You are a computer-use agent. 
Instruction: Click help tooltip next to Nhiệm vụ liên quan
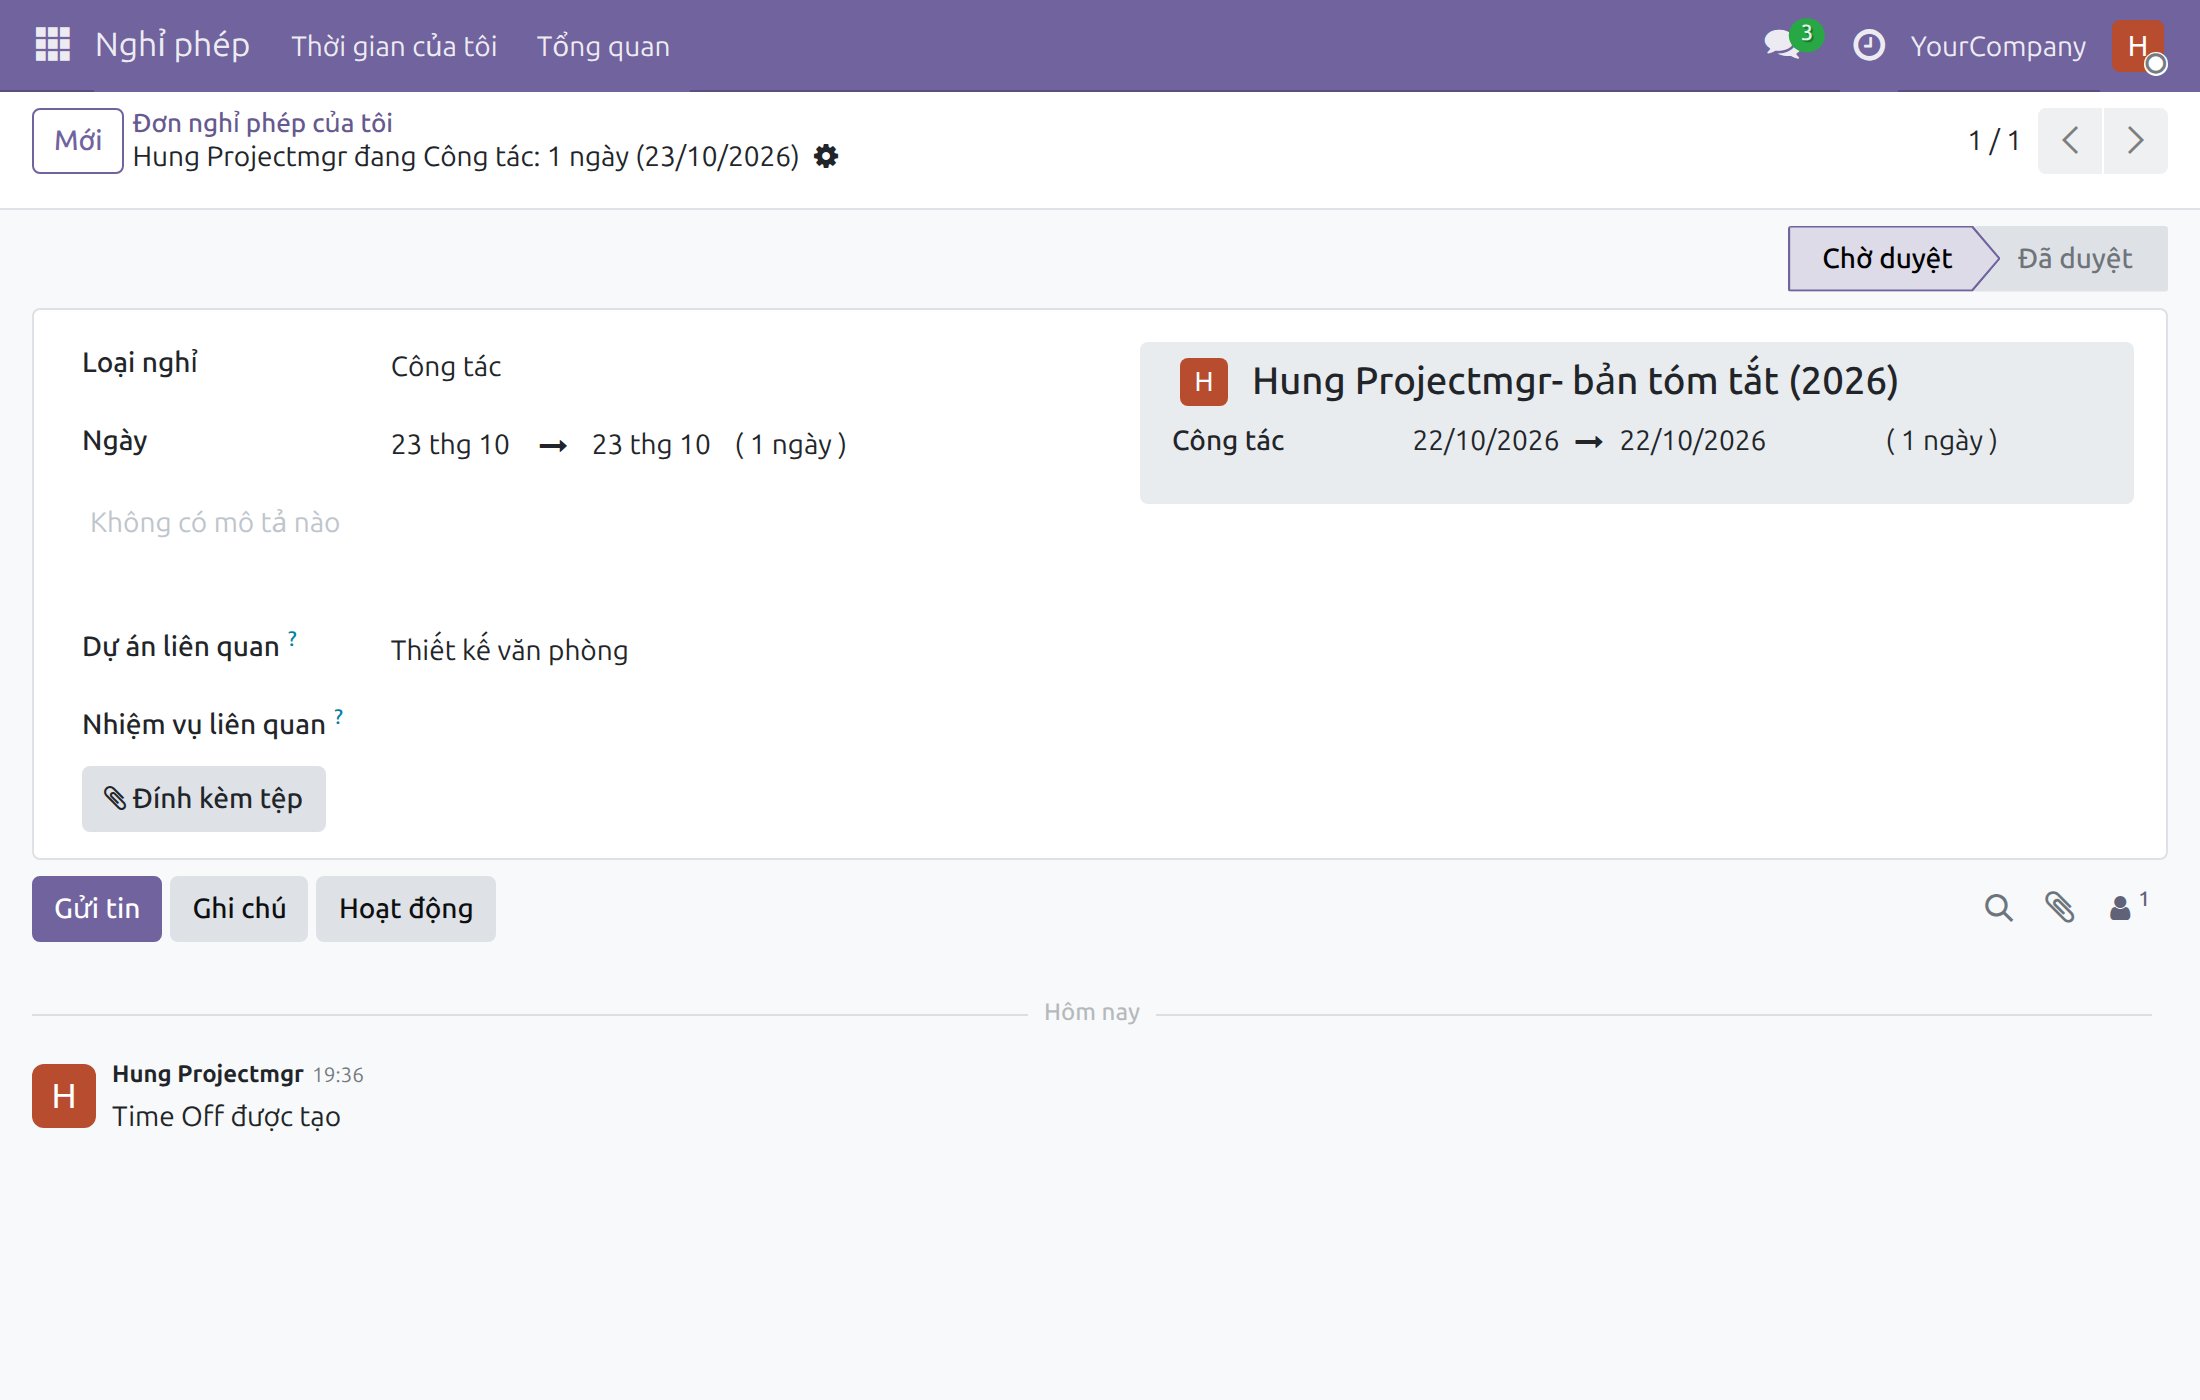(339, 715)
